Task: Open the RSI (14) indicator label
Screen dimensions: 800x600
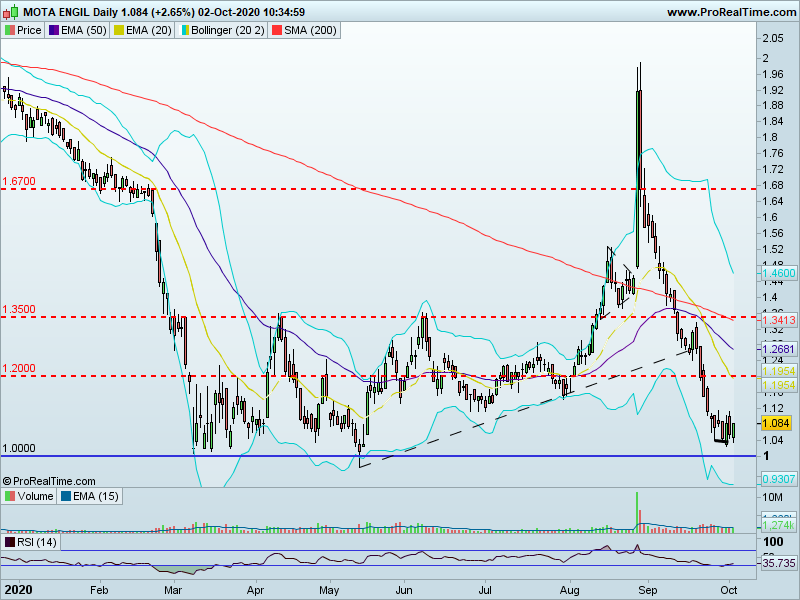Action: tap(37, 542)
